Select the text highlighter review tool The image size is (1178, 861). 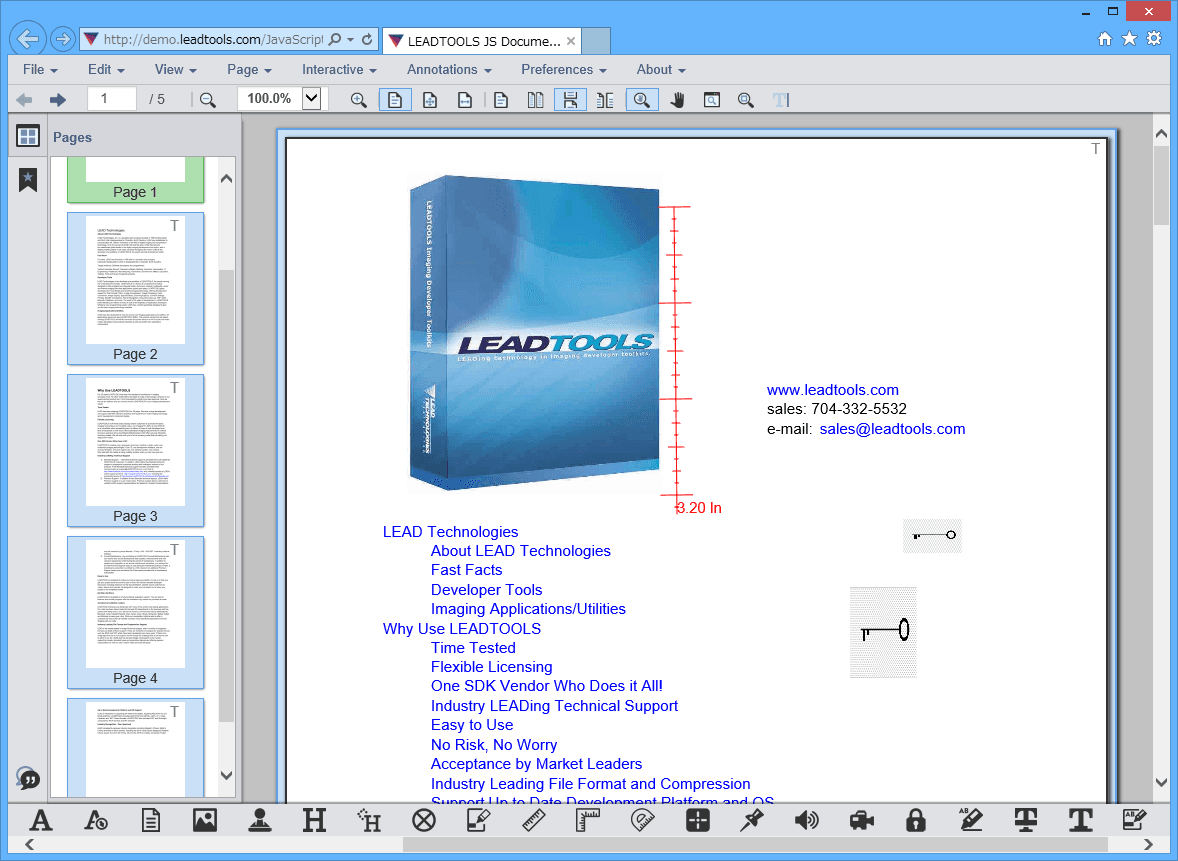[970, 820]
